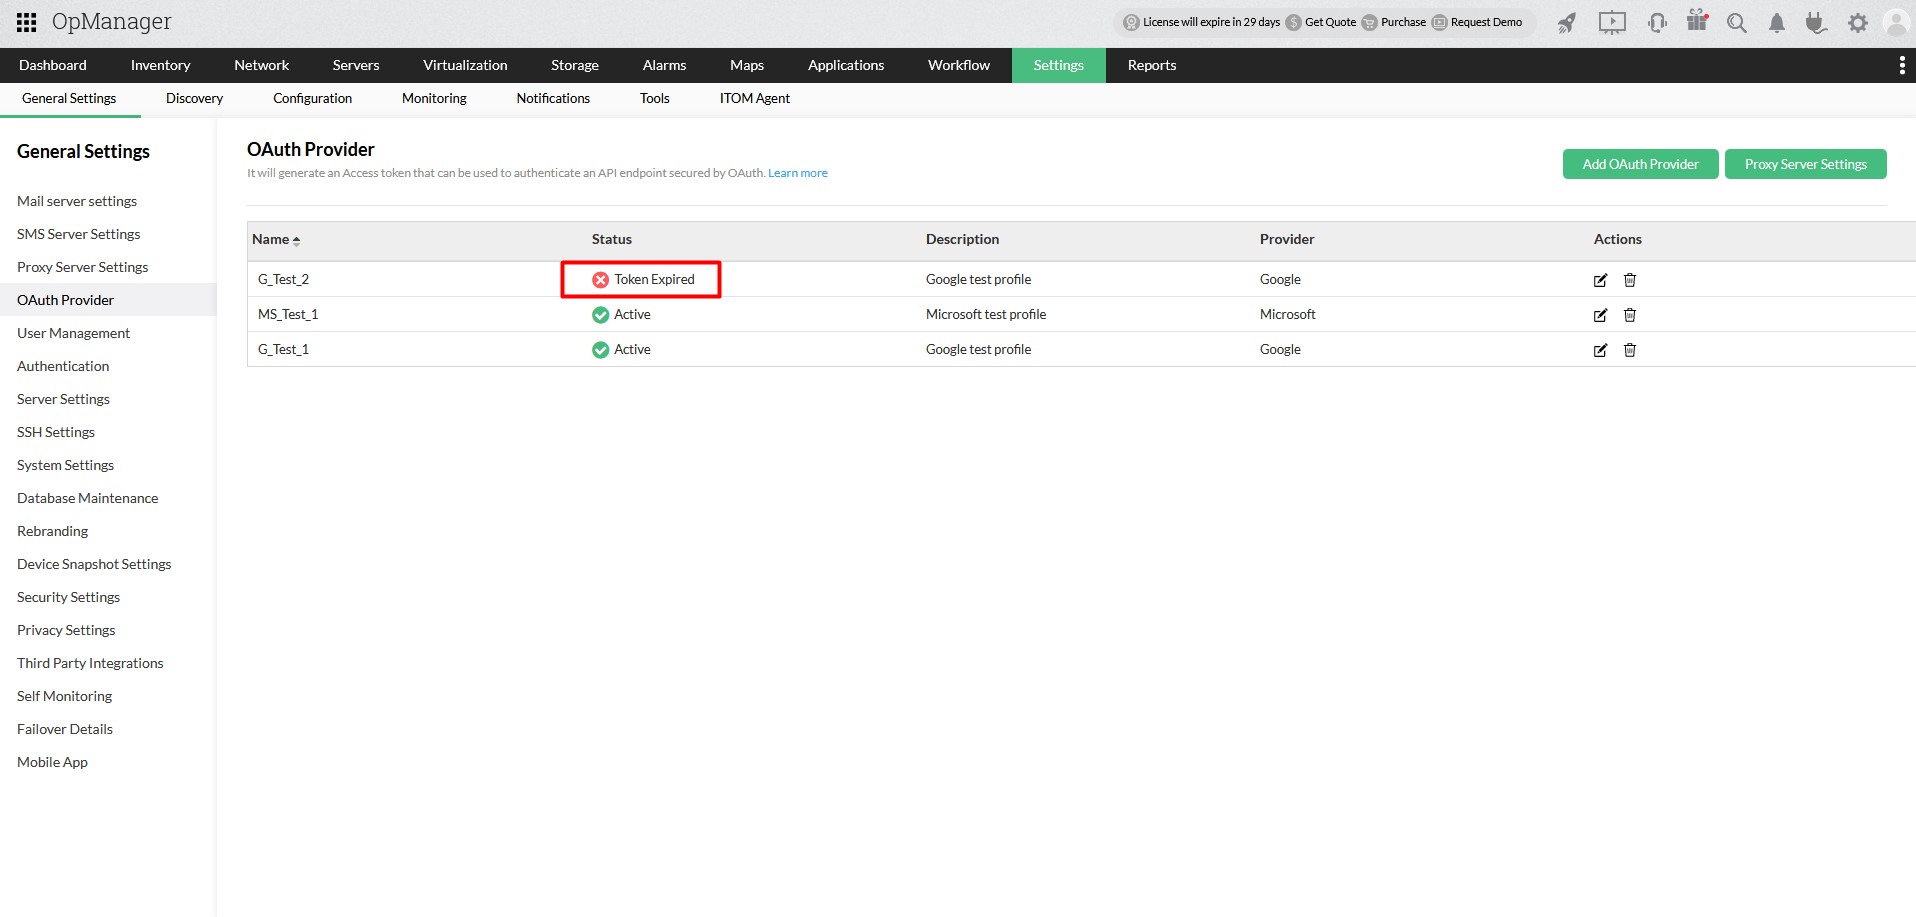Click the plug integrations icon
The height and width of the screenshot is (917, 1916).
pos(1816,22)
